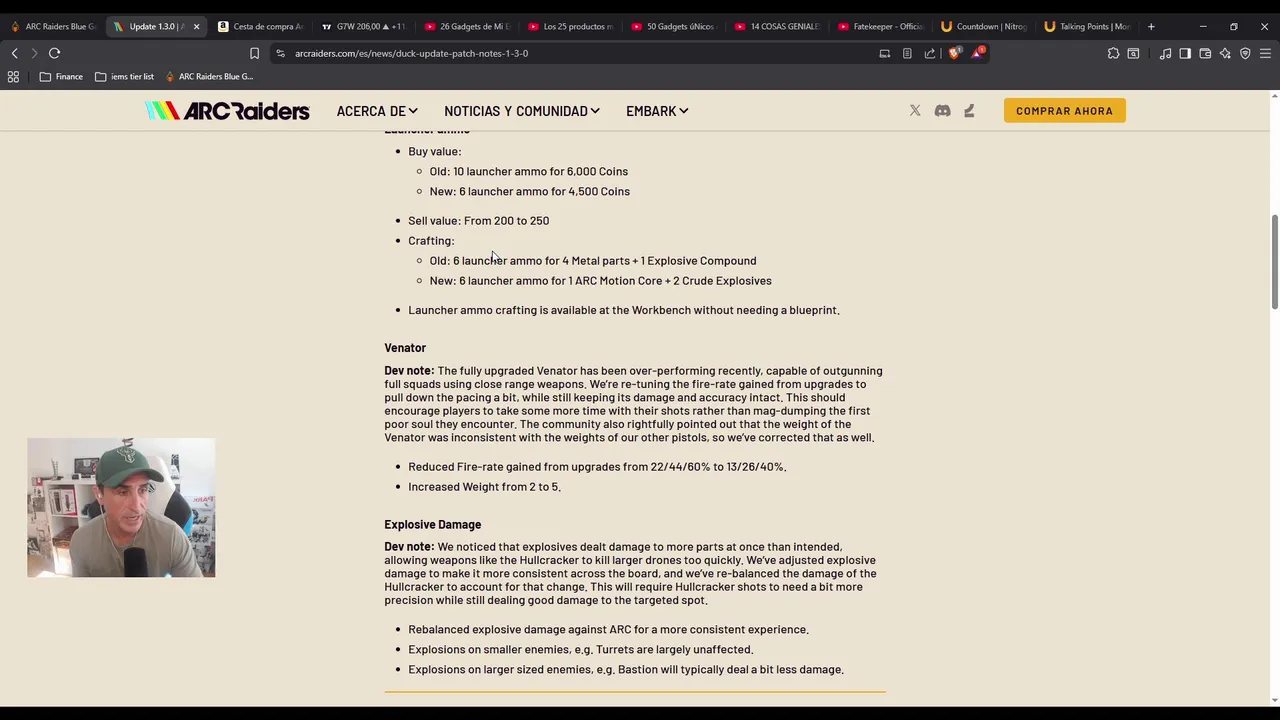Viewport: 1280px width, 720px height.
Task: Click text 'Increased Weight from 2 to 5.'
Action: pos(484,487)
